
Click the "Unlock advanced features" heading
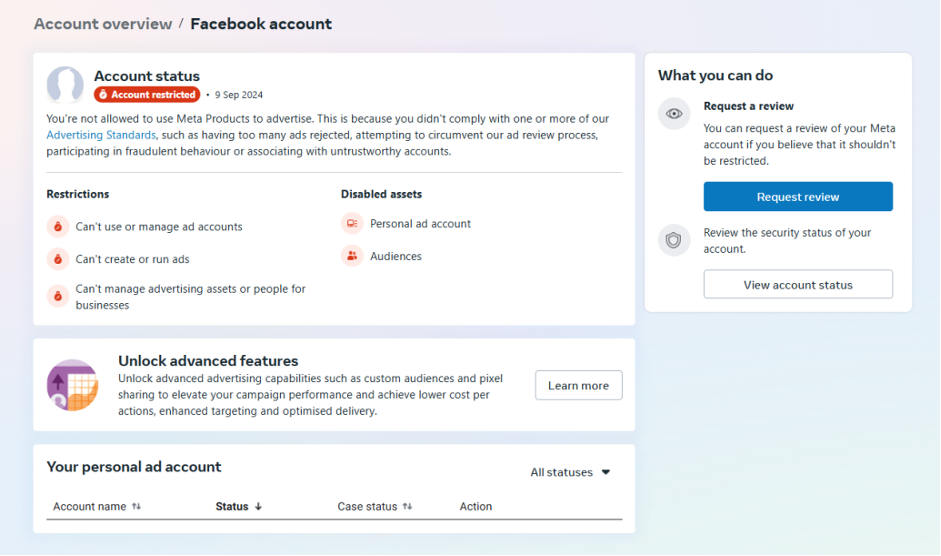(x=208, y=361)
